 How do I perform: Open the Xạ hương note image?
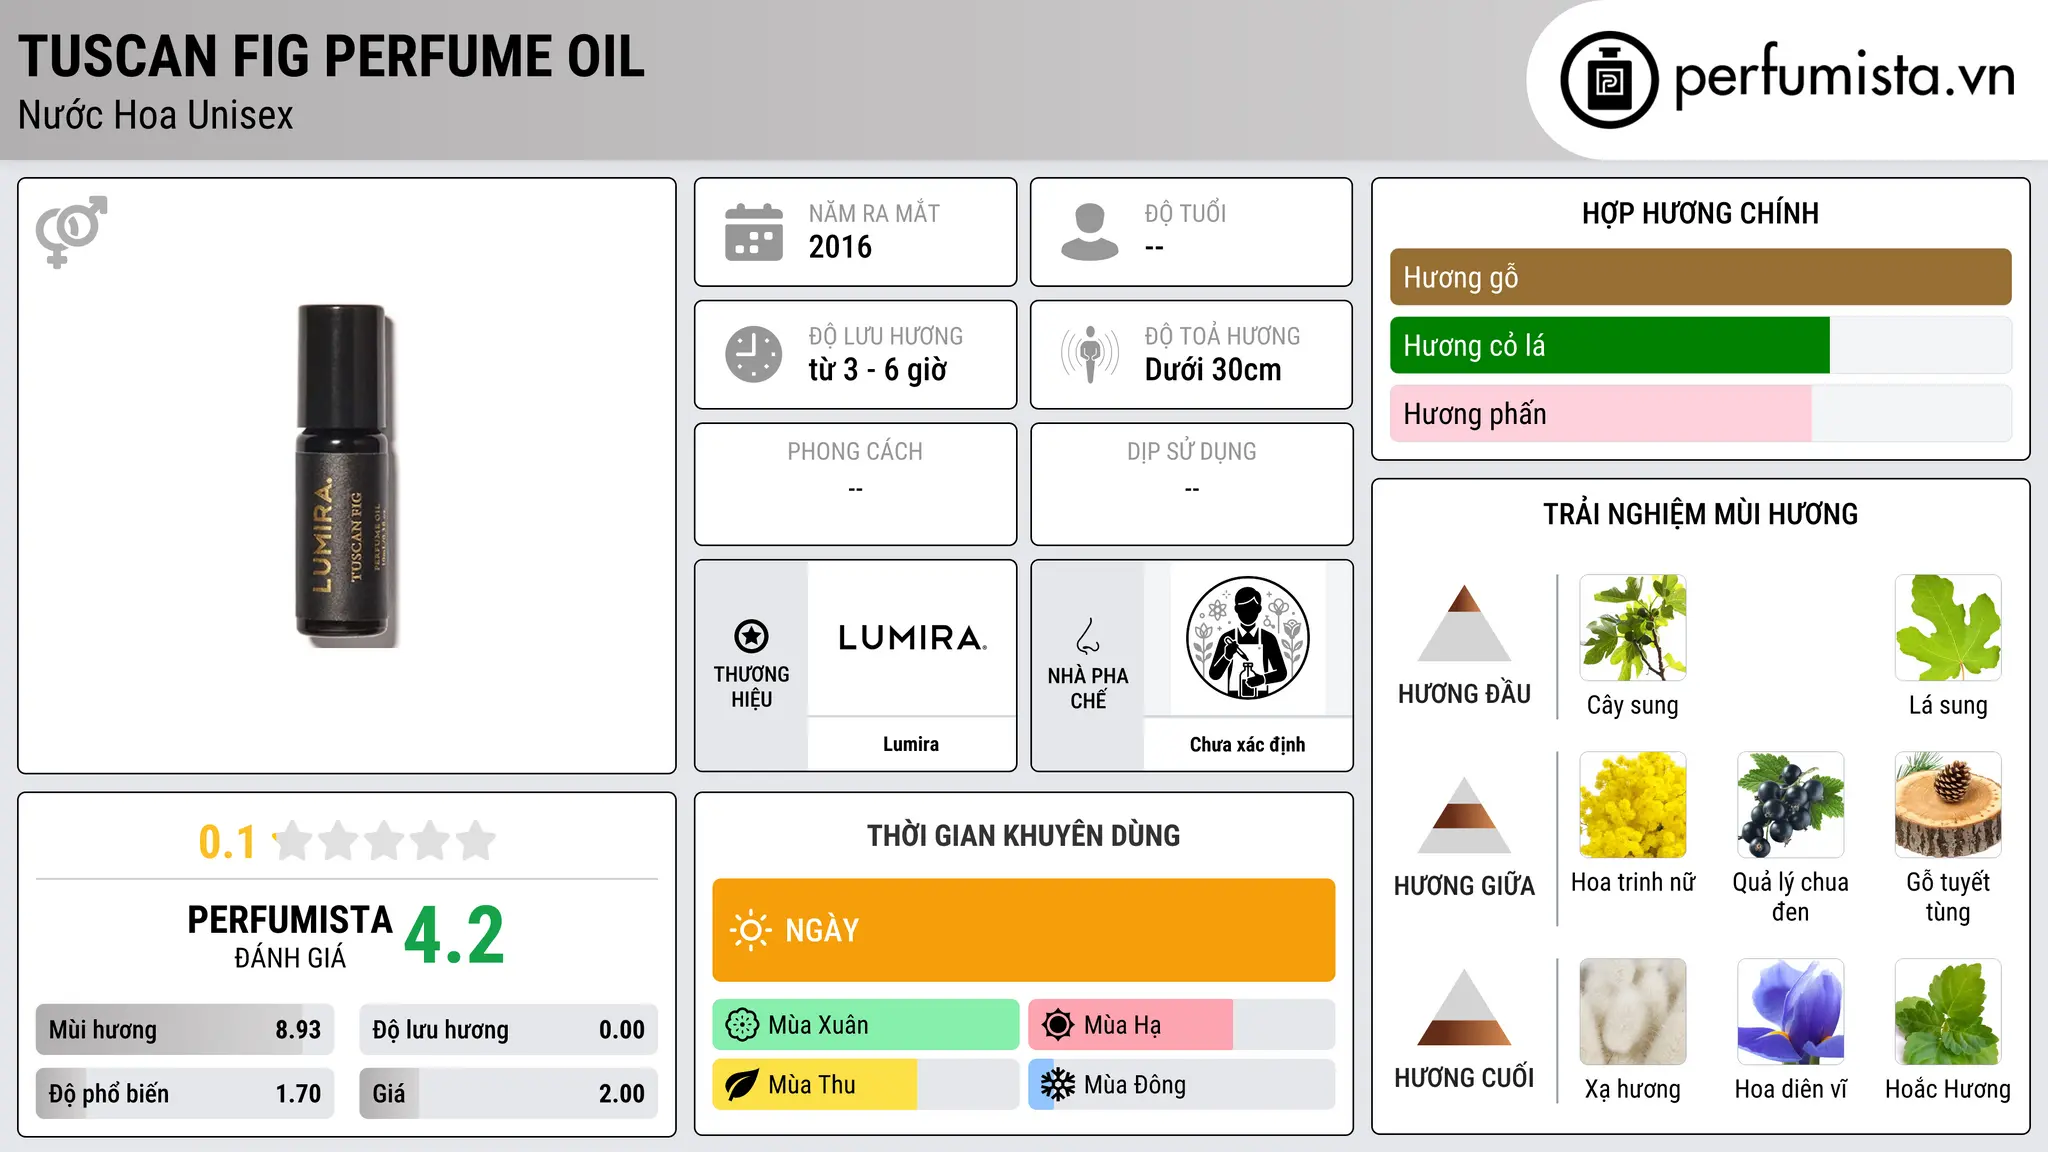[x=1633, y=1012]
